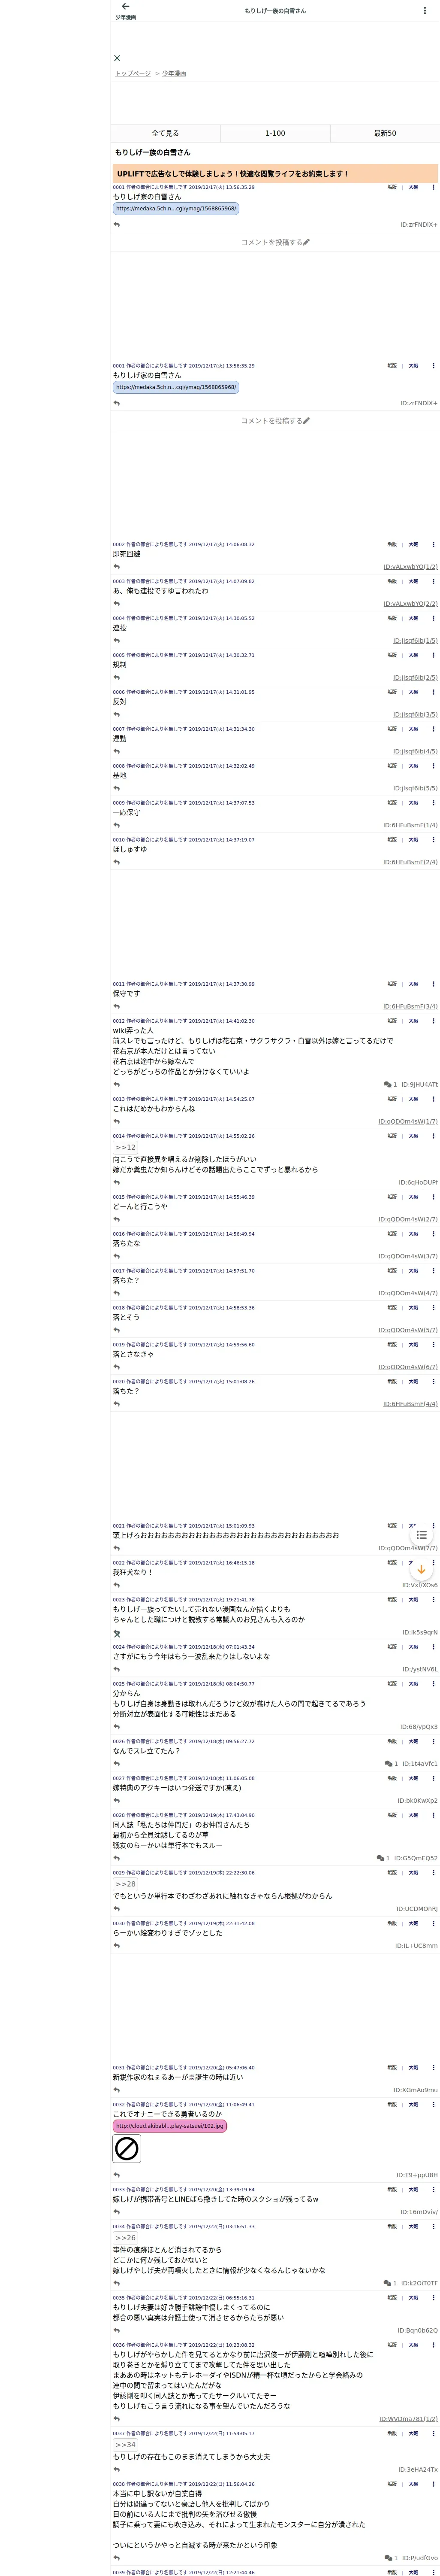Reply to post 0002 using its arrow icon
Screen dimensions: 440x2576
coord(117,567)
